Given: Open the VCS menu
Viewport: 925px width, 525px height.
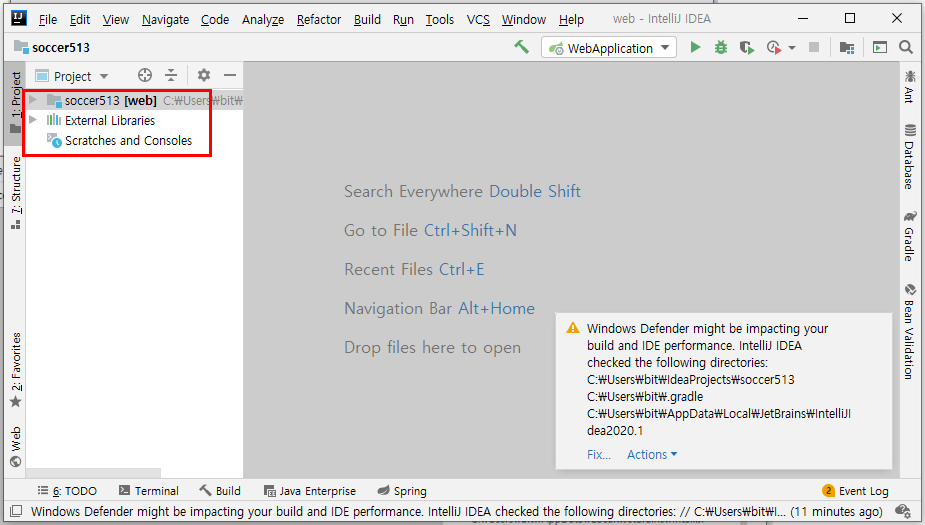Looking at the screenshot, I should point(478,19).
